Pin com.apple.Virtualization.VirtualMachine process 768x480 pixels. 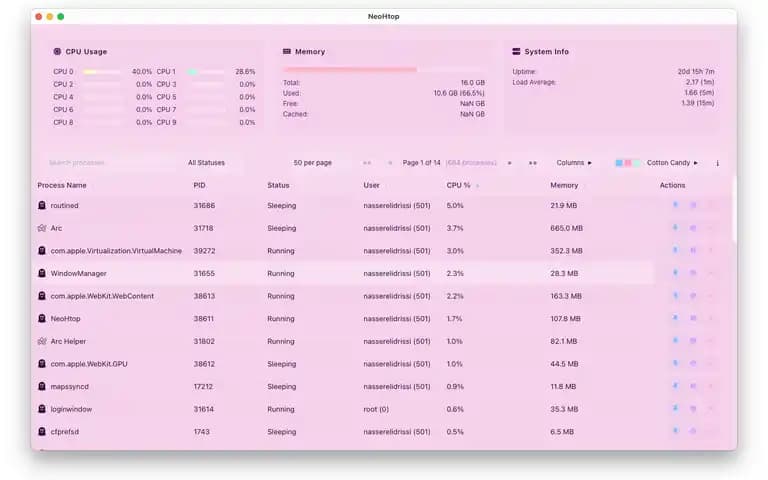point(675,250)
